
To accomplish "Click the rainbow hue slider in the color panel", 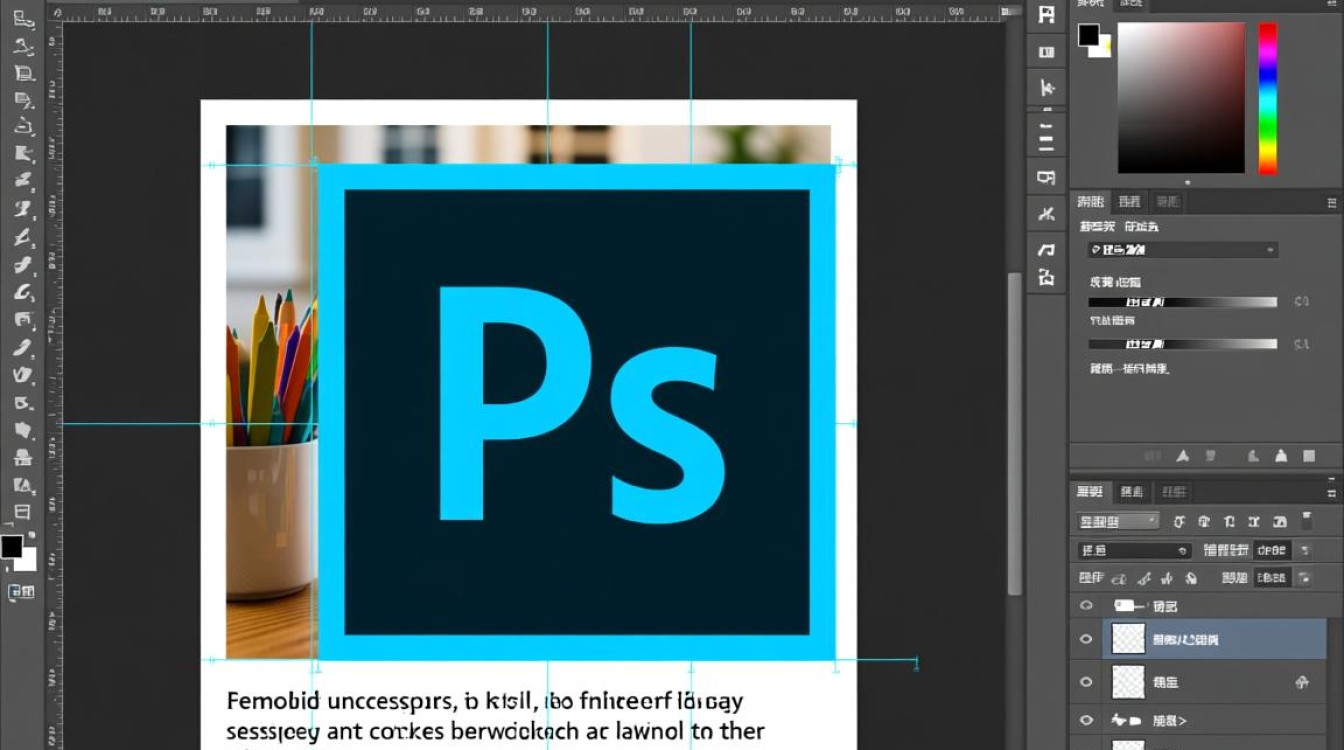I will pos(1268,98).
